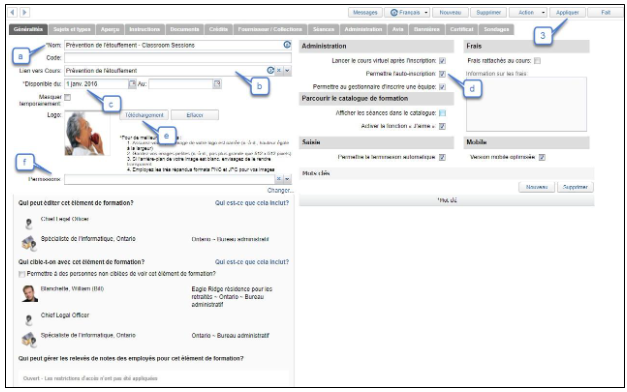
Task: Click the course logo image of woman eating apple
Action: pos(88,134)
